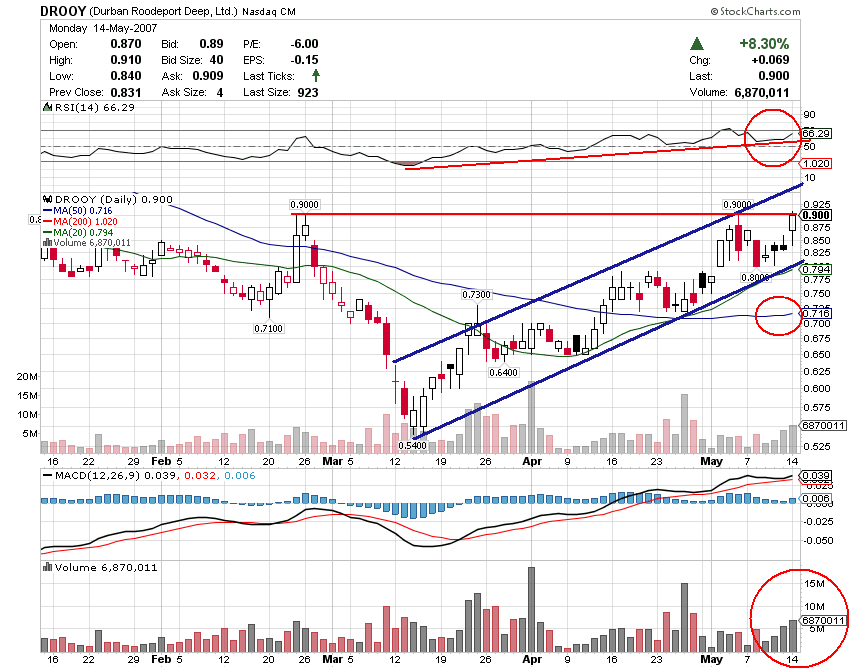Click the 0.7300 price annotation
This screenshot has height=668, width=850.
[476, 294]
